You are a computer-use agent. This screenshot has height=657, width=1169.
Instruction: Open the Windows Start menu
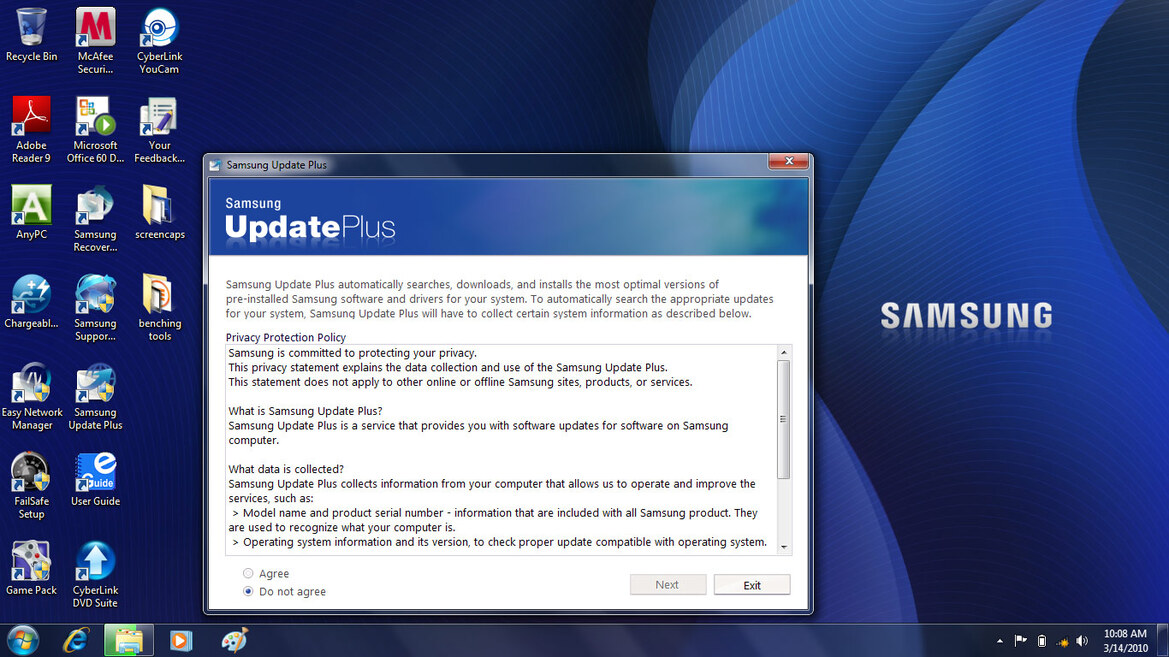coord(23,641)
